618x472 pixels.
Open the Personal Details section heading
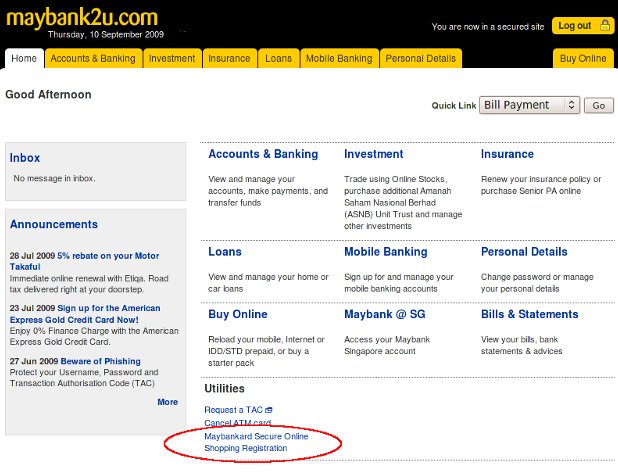[x=524, y=252]
